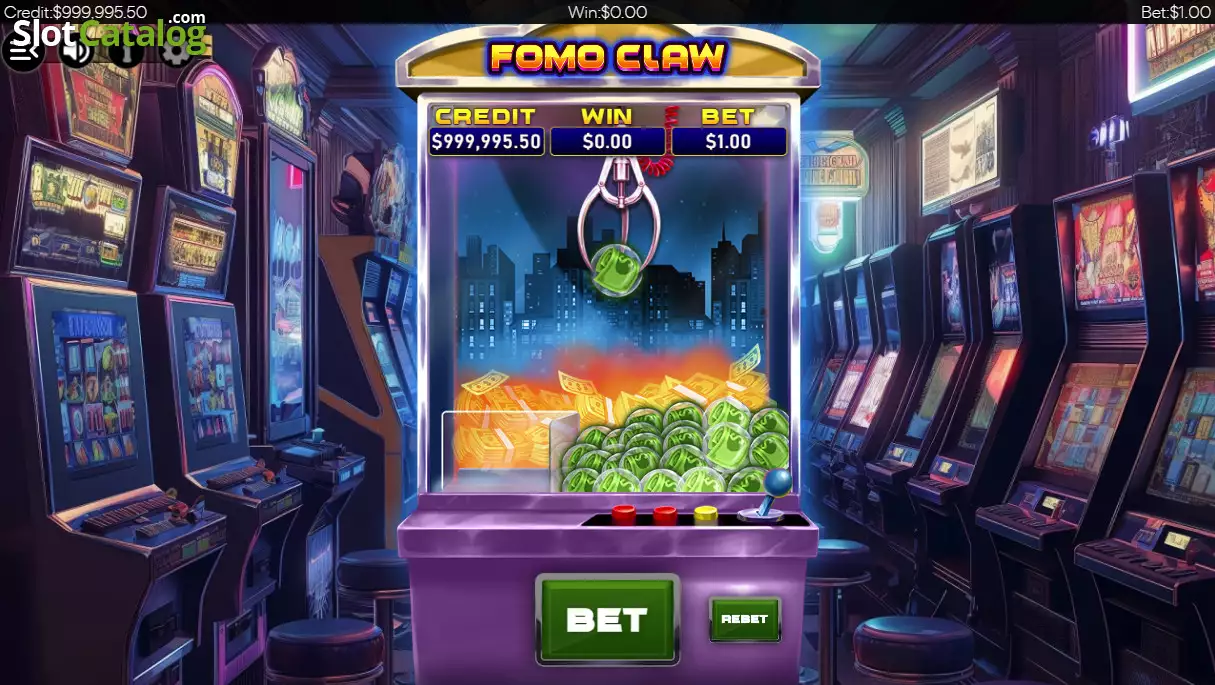Collapse the menu using the hamburger icon
This screenshot has width=1215, height=685.
point(23,50)
